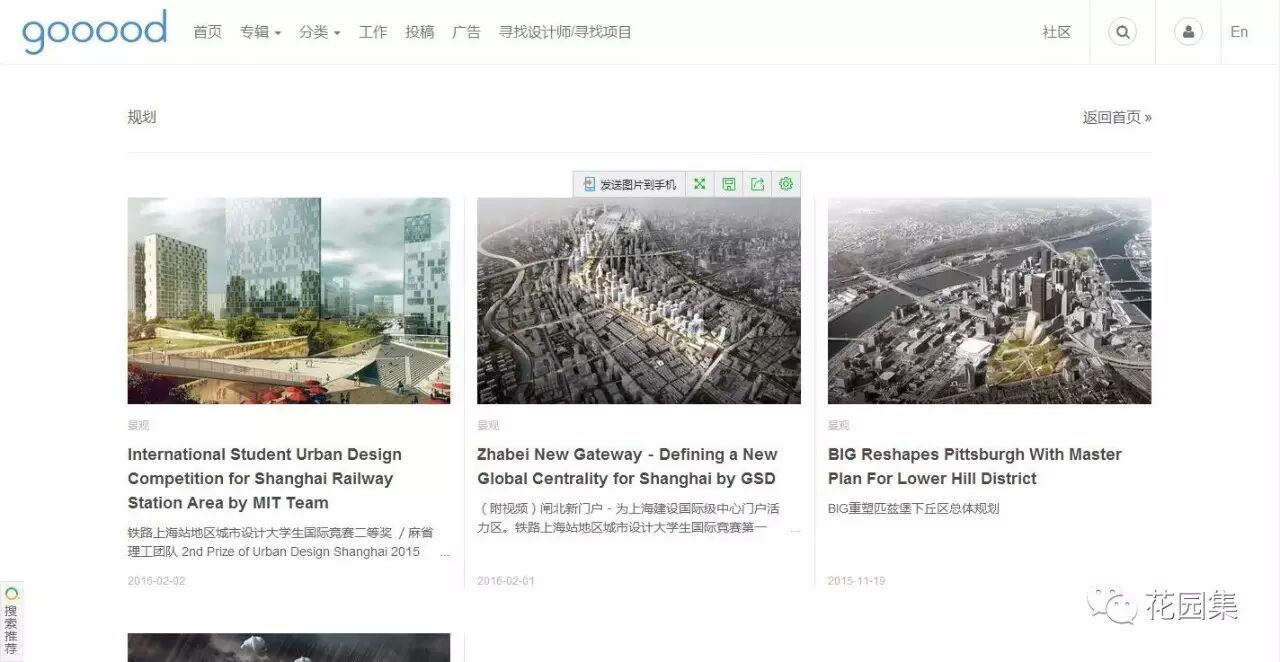Open the partially visible dark thumbnail at bottom

point(289,647)
